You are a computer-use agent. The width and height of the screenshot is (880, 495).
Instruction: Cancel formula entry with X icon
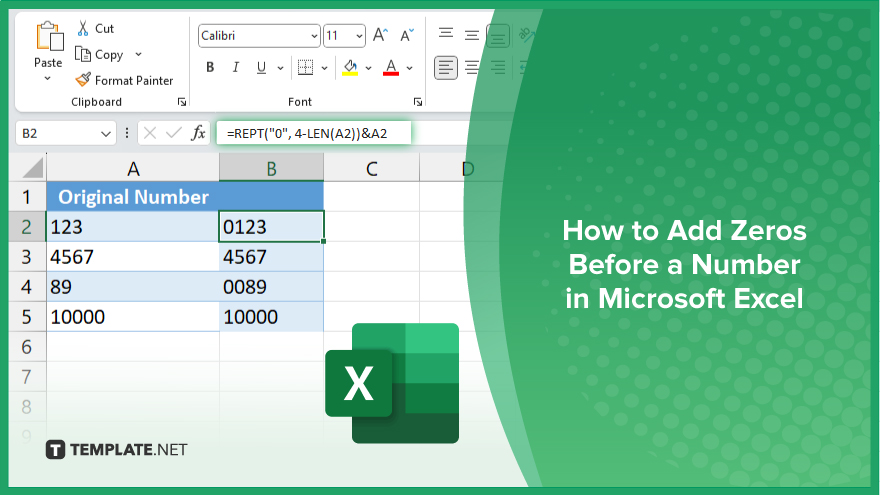click(150, 133)
